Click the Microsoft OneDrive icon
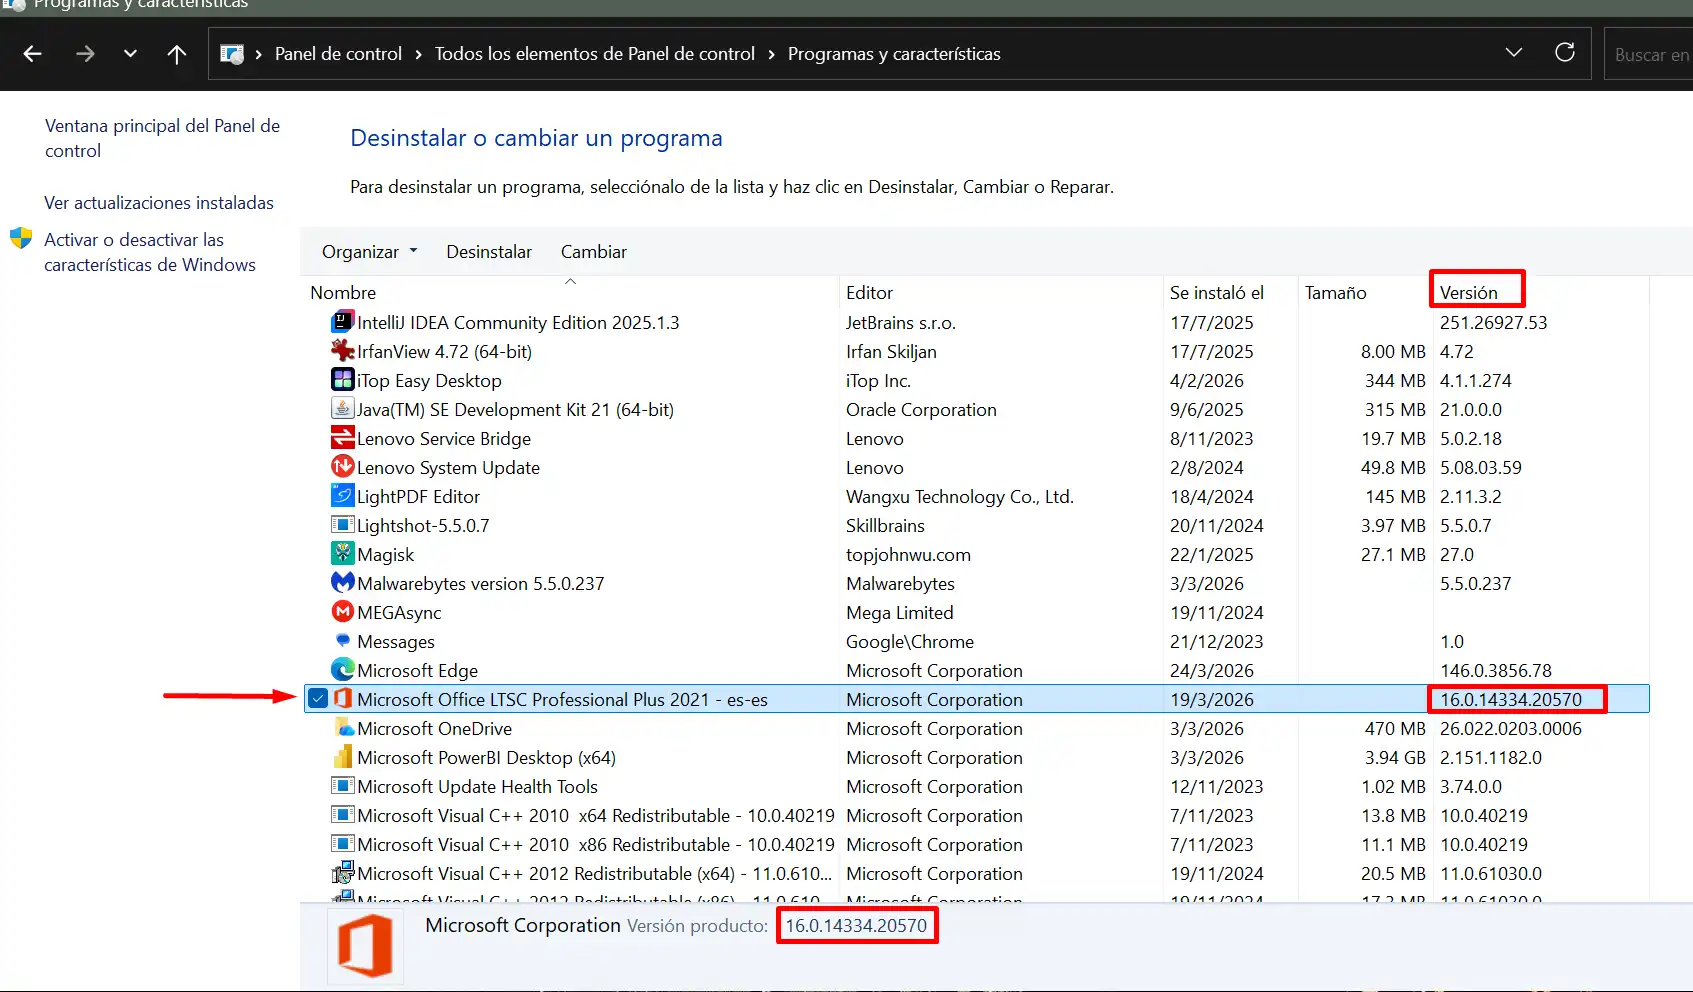The height and width of the screenshot is (992, 1693). tap(343, 728)
